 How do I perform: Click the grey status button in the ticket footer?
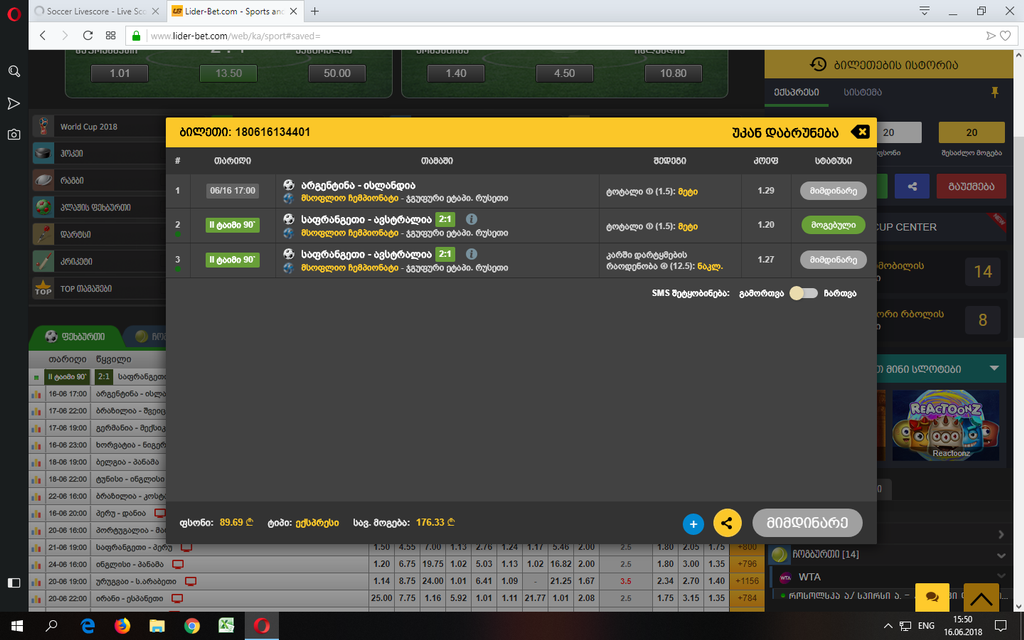(x=807, y=522)
